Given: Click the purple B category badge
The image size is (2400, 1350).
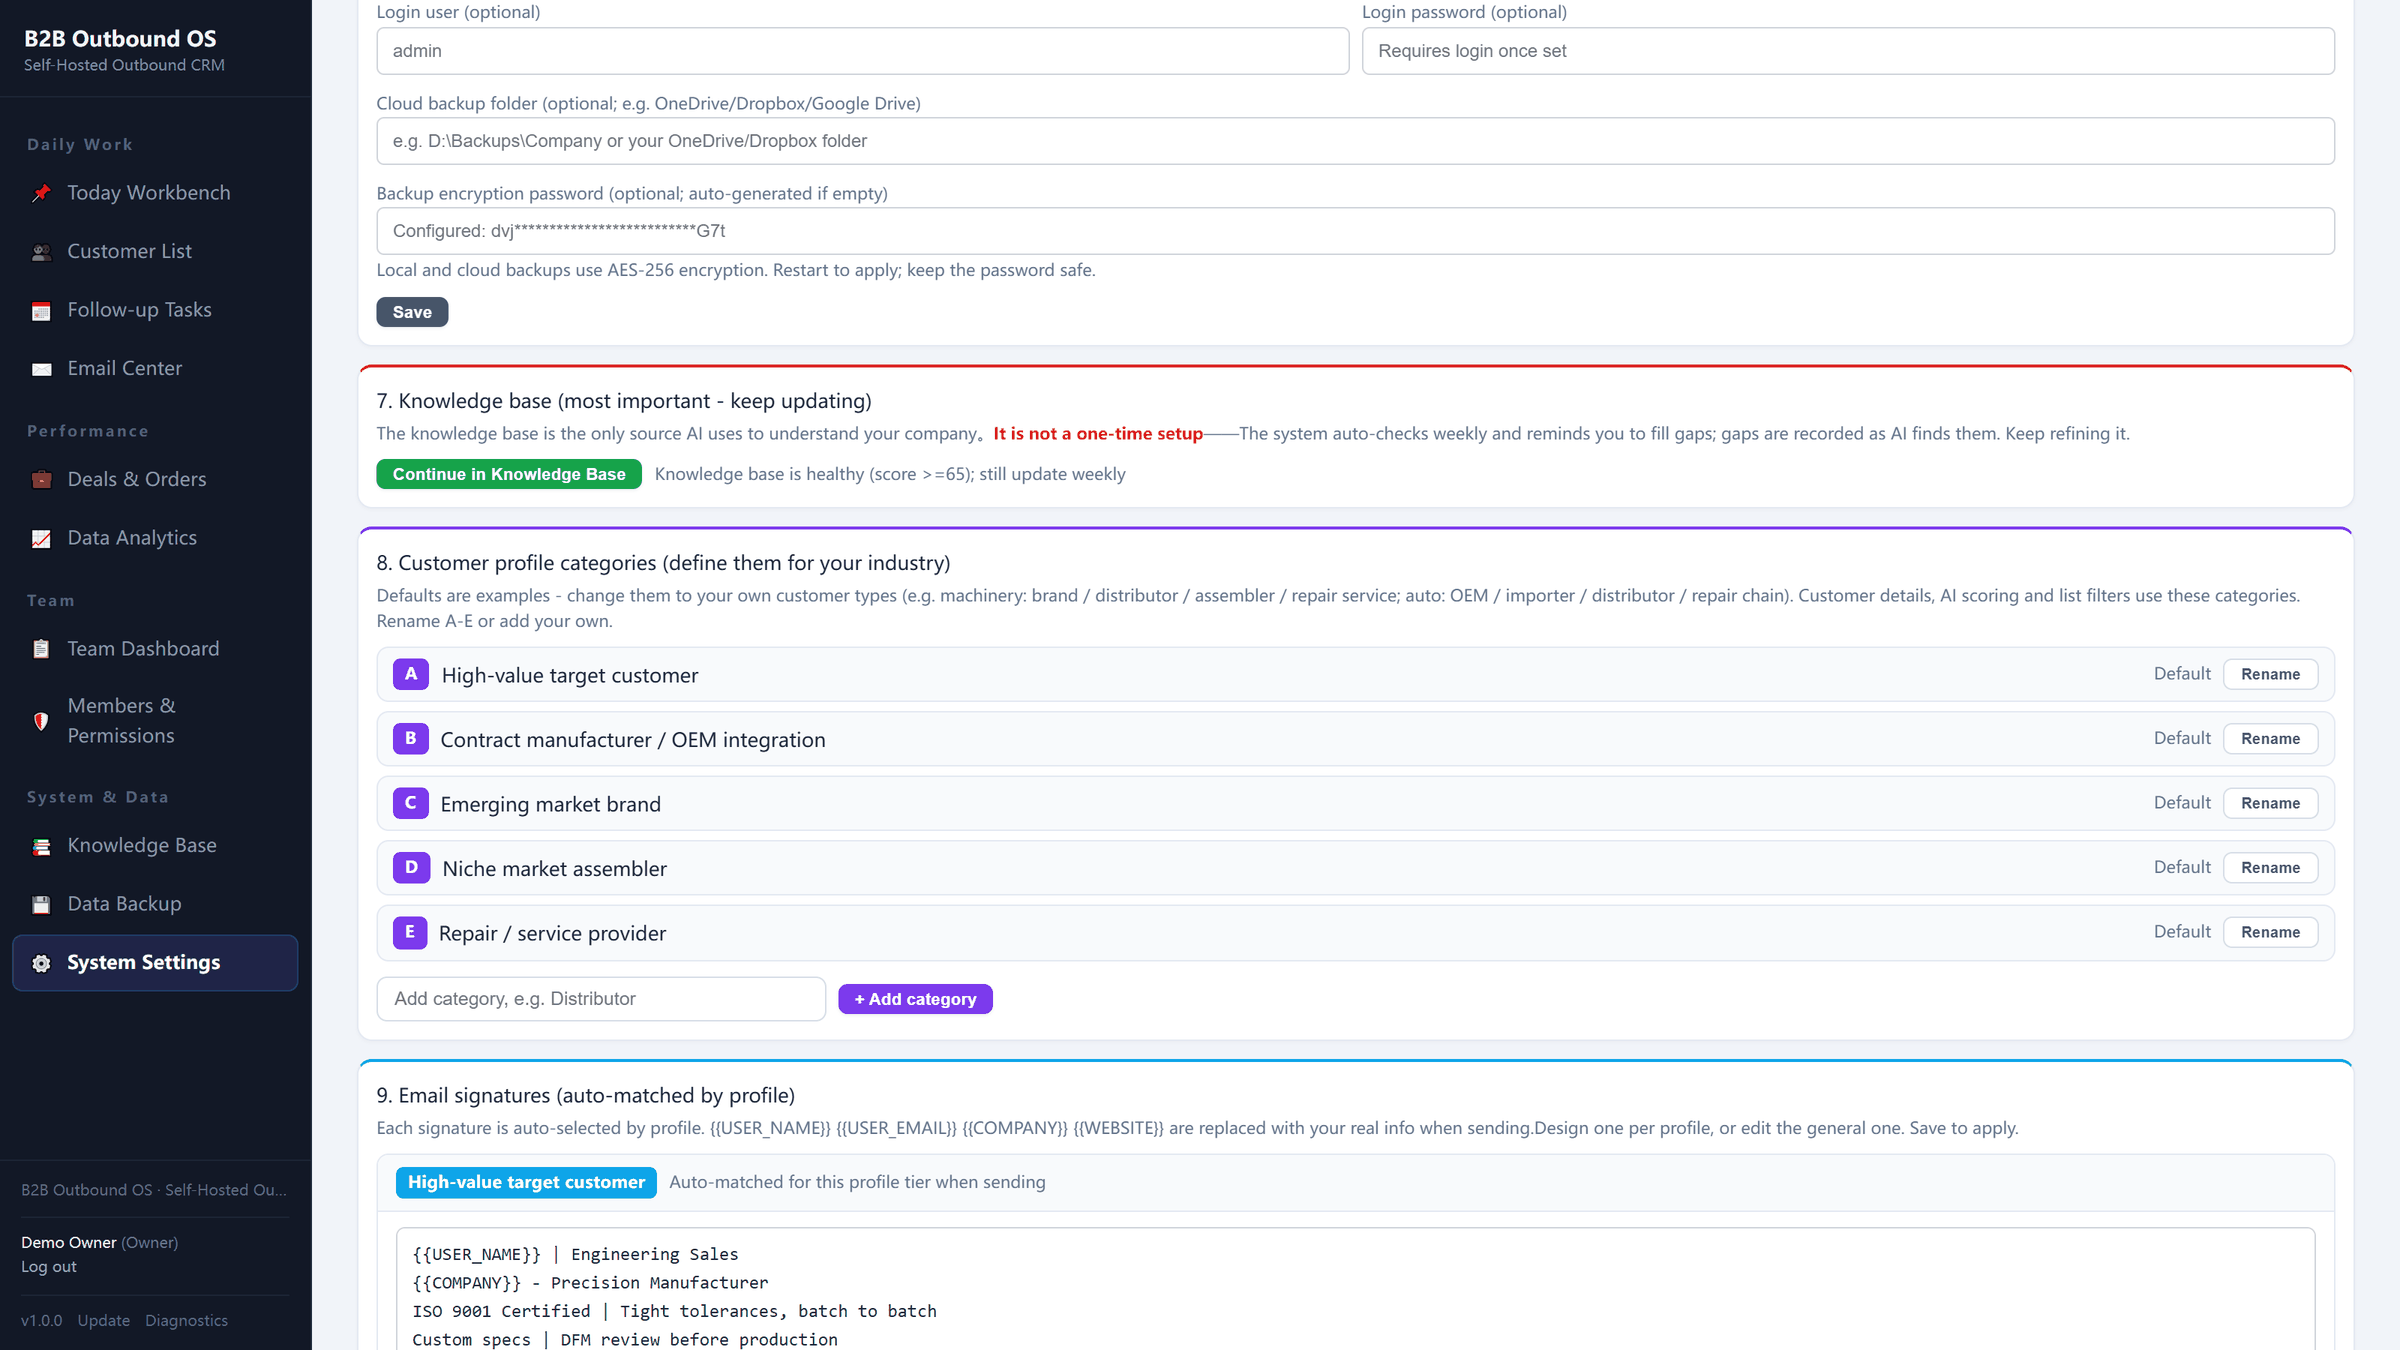Looking at the screenshot, I should 410,739.
